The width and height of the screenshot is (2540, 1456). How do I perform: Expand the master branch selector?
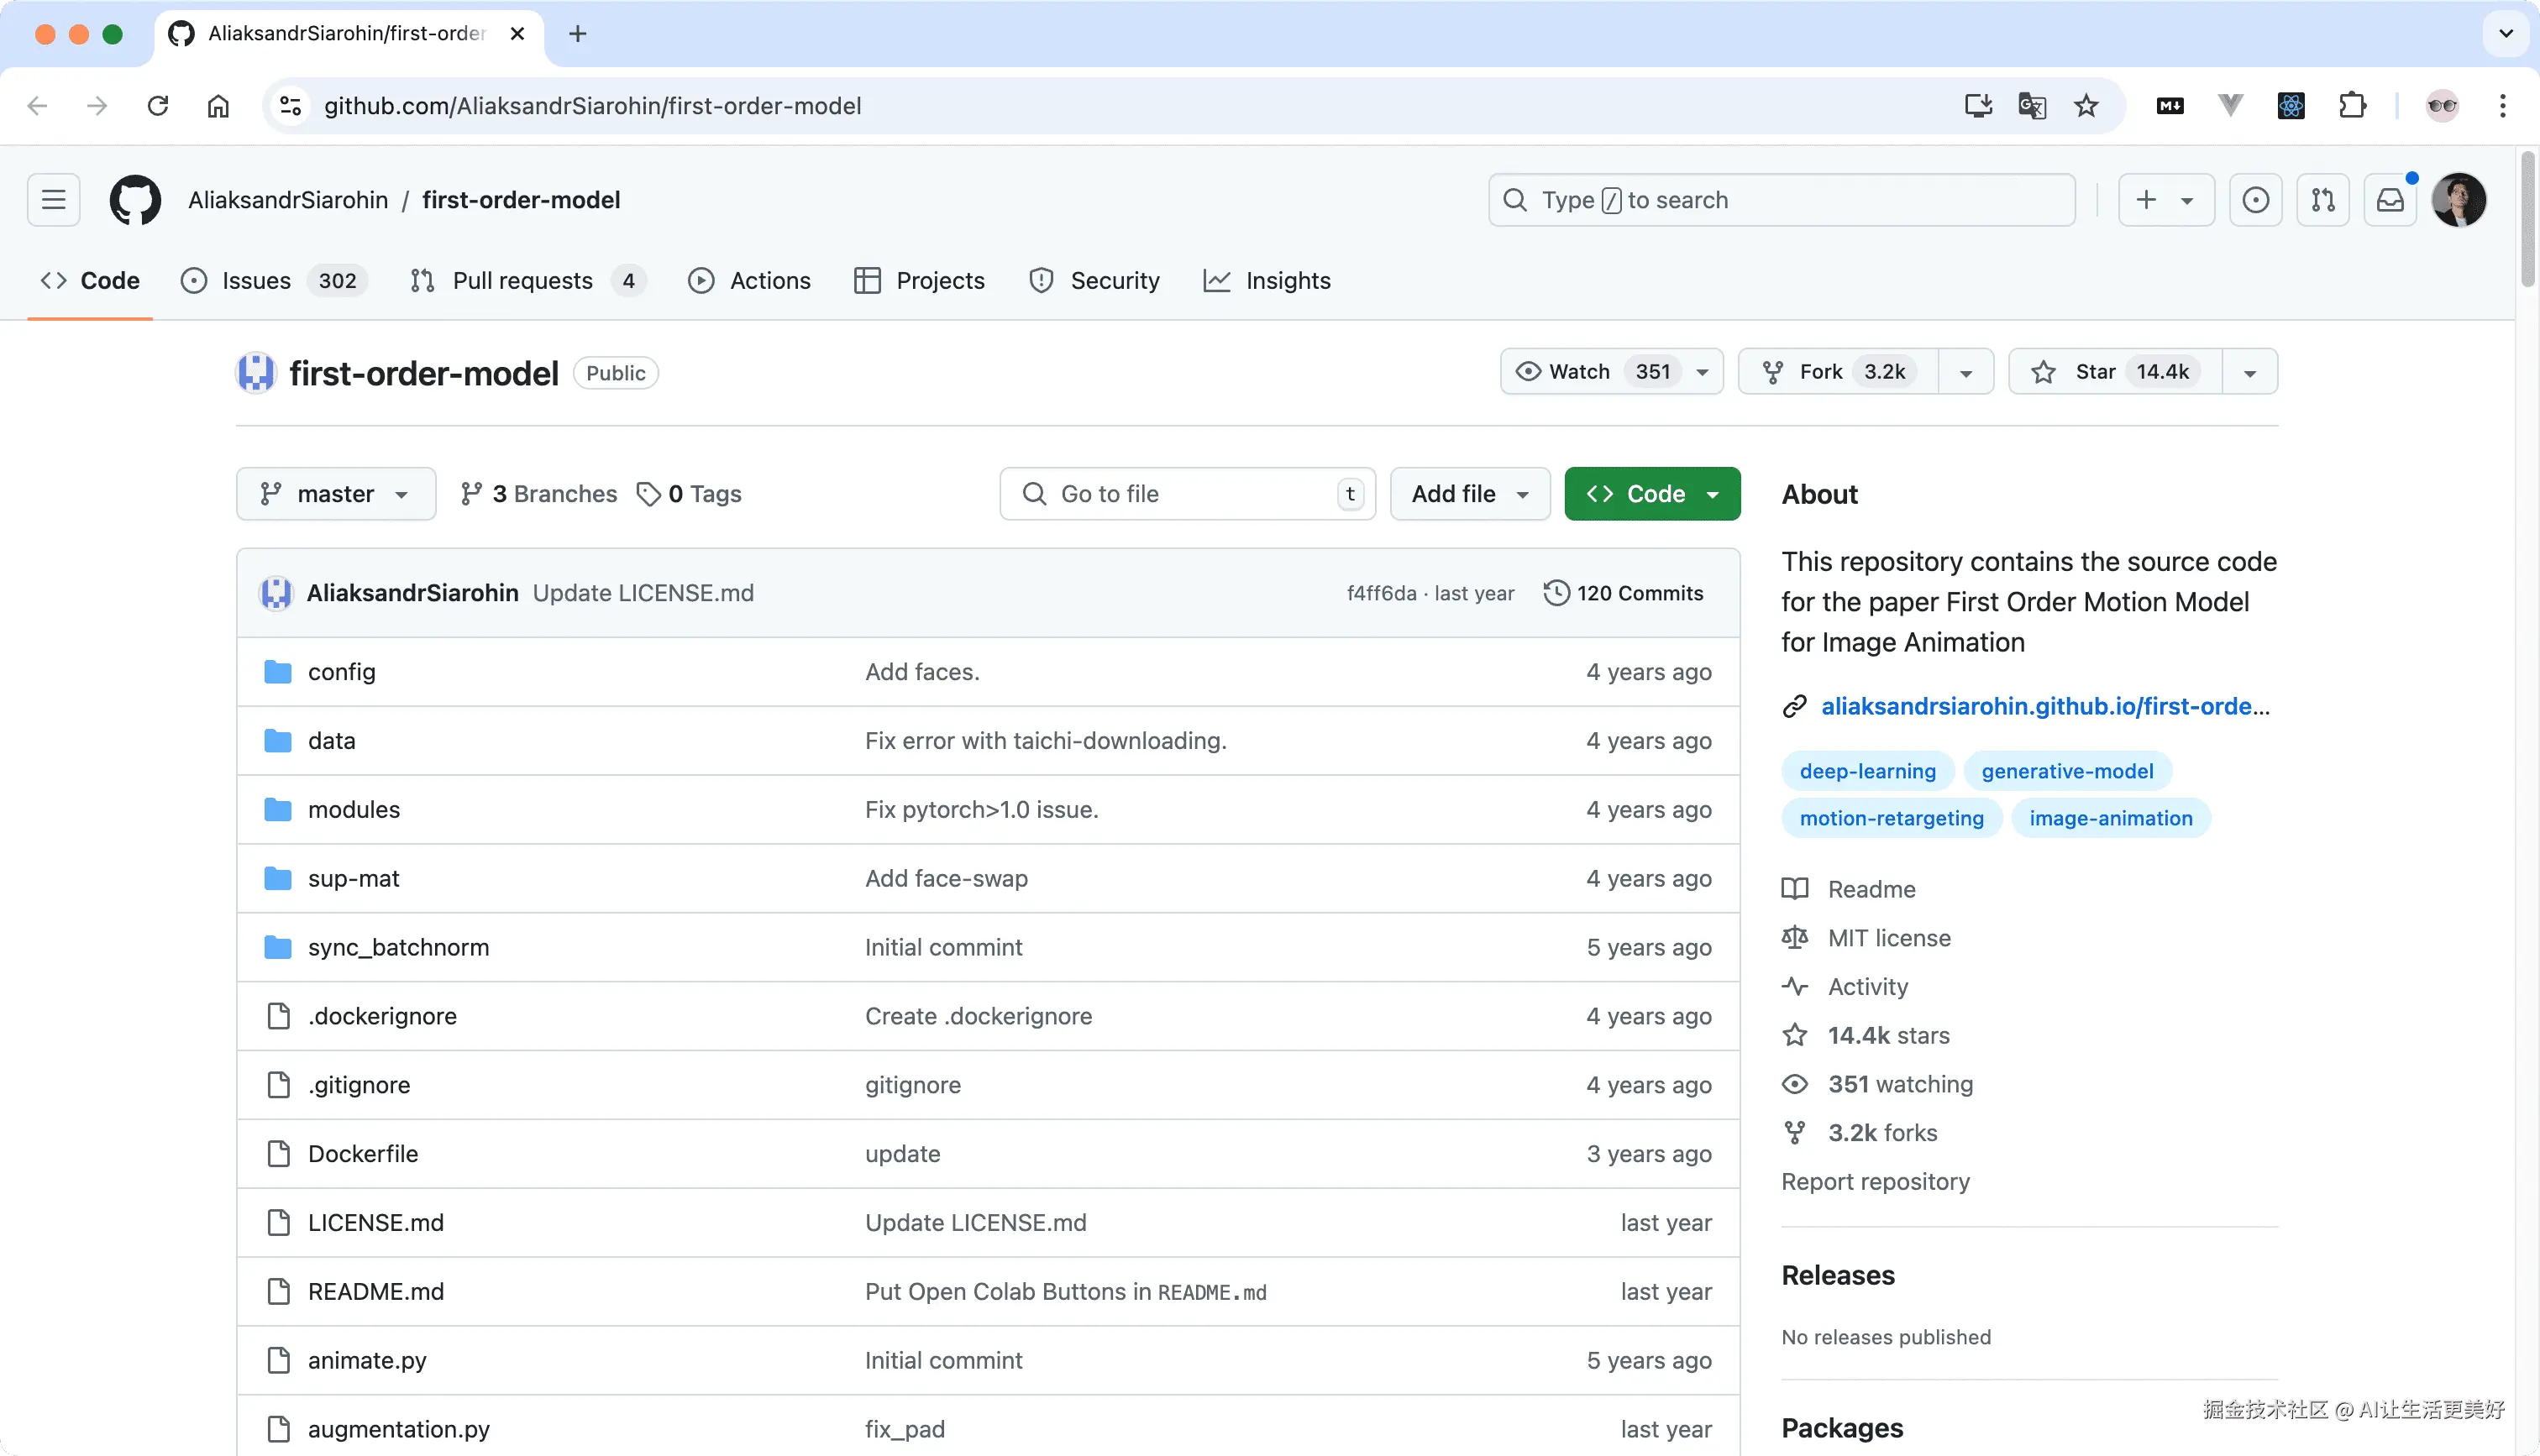pyautogui.click(x=335, y=493)
